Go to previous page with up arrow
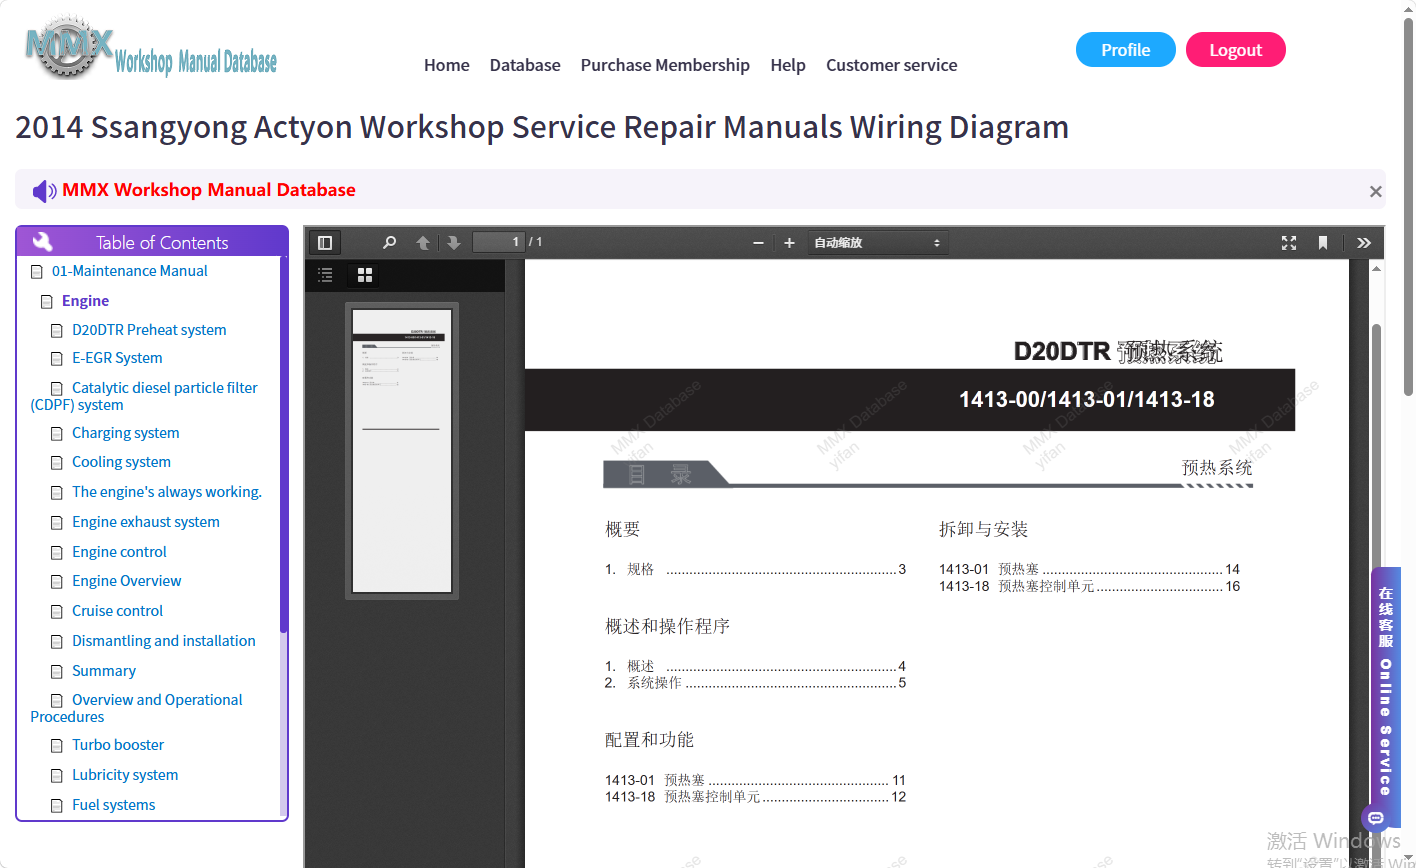The image size is (1416, 868). click(423, 242)
